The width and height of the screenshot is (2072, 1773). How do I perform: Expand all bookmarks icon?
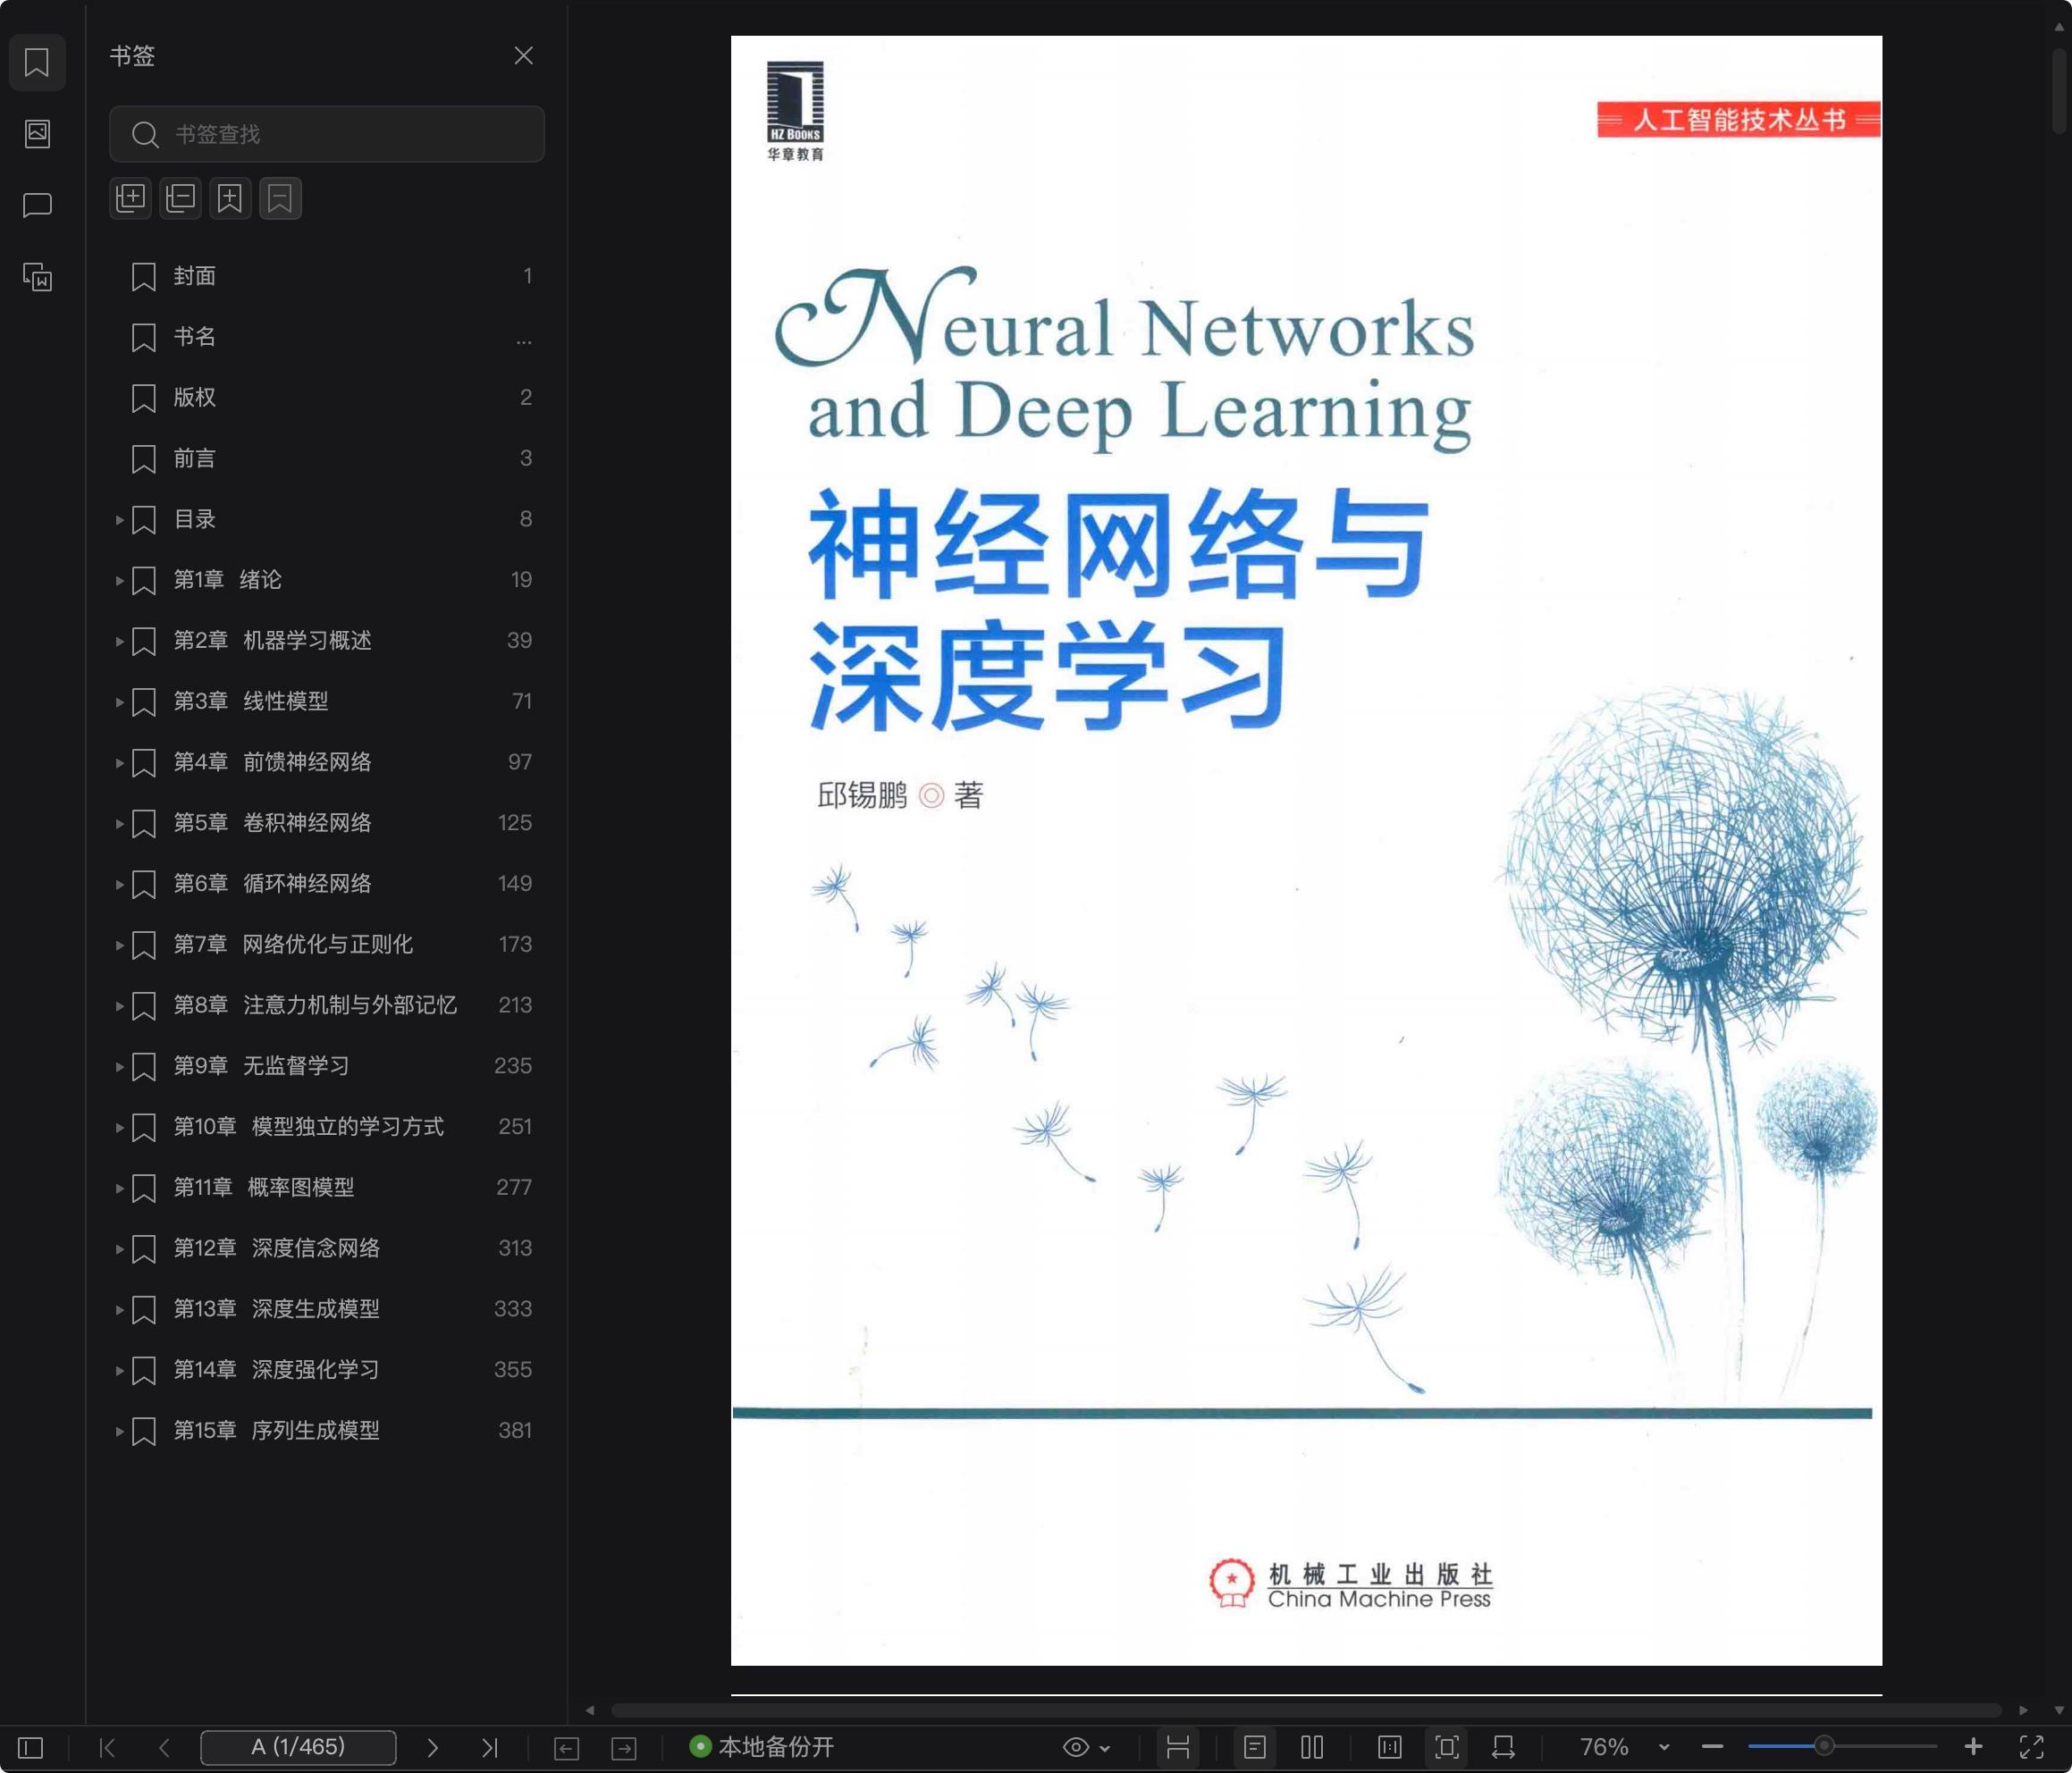[x=130, y=198]
